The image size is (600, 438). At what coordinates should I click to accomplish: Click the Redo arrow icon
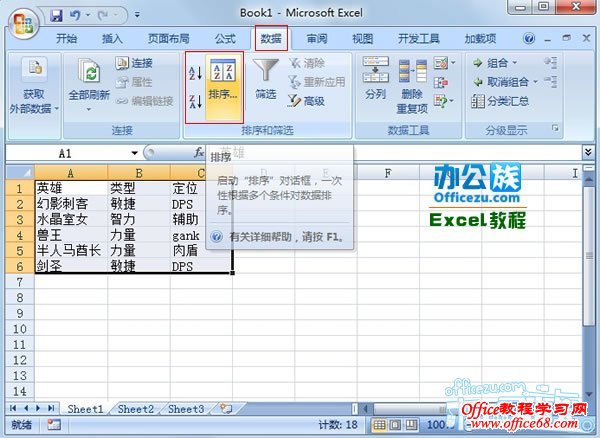point(103,16)
